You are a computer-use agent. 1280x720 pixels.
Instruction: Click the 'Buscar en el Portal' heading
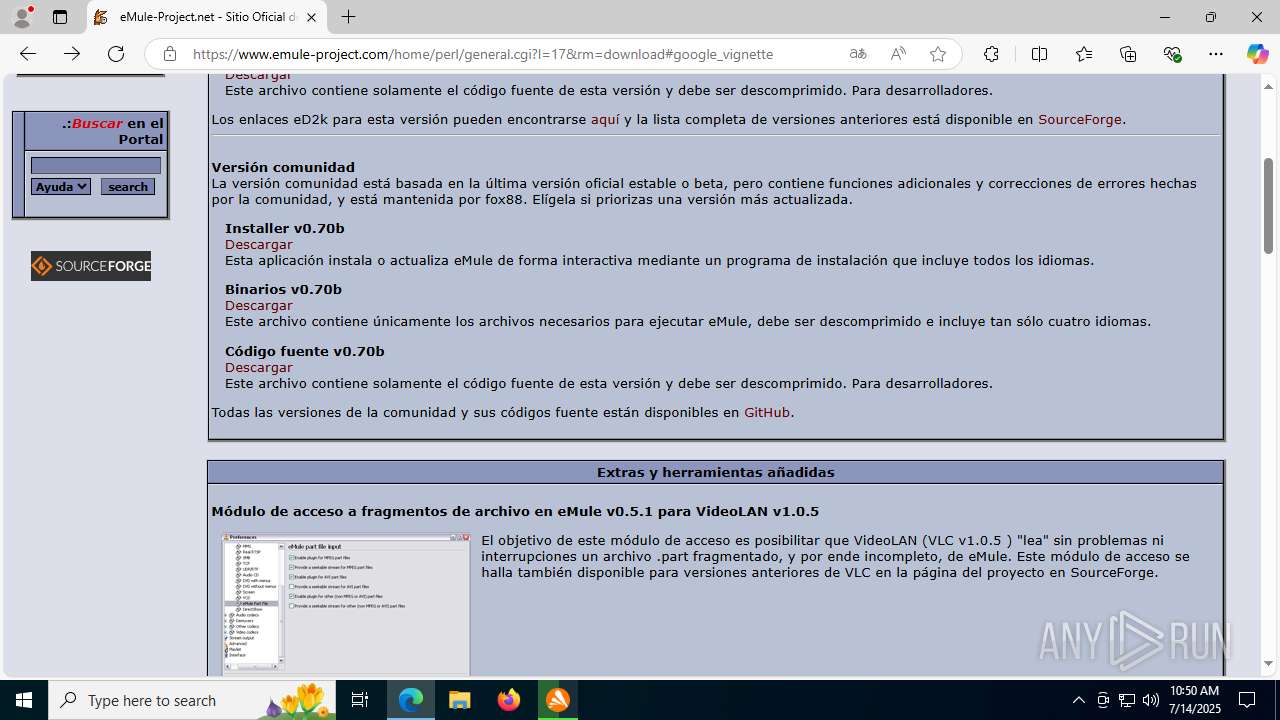point(112,131)
